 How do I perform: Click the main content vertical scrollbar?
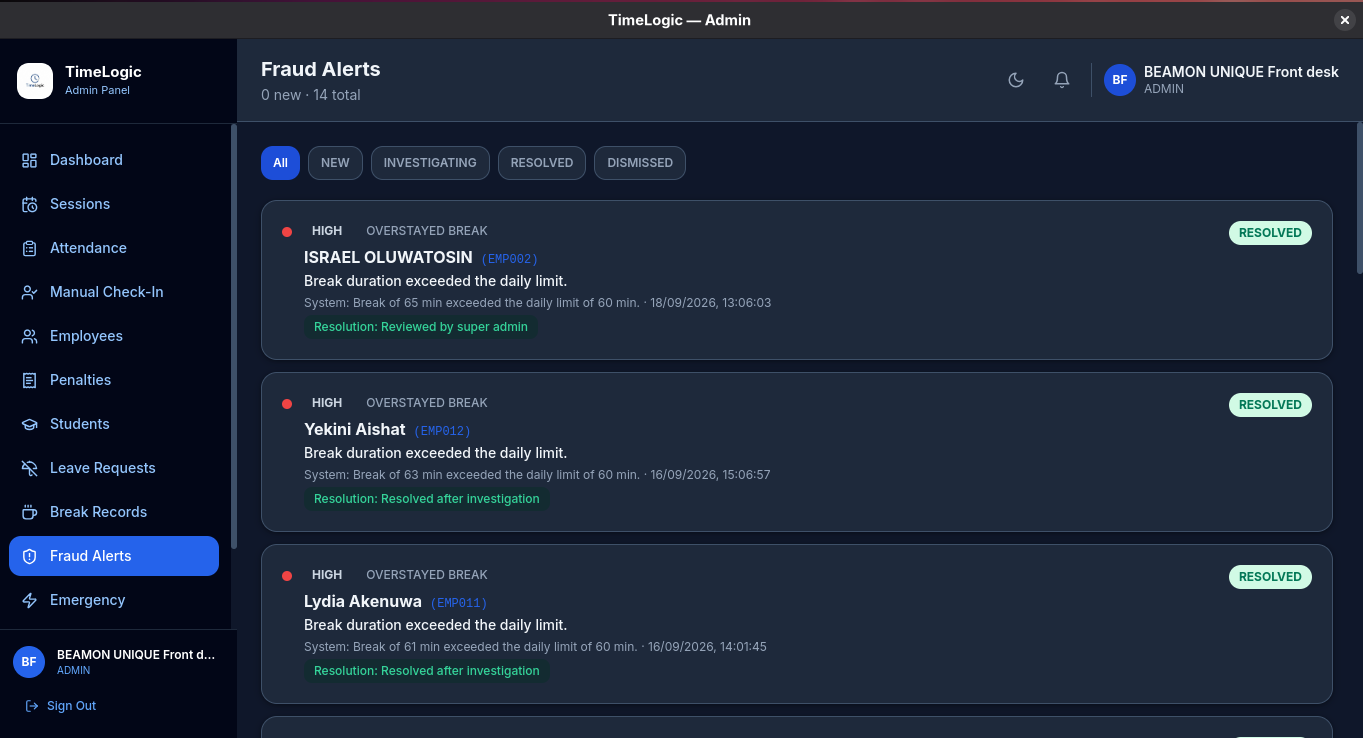point(1358,198)
